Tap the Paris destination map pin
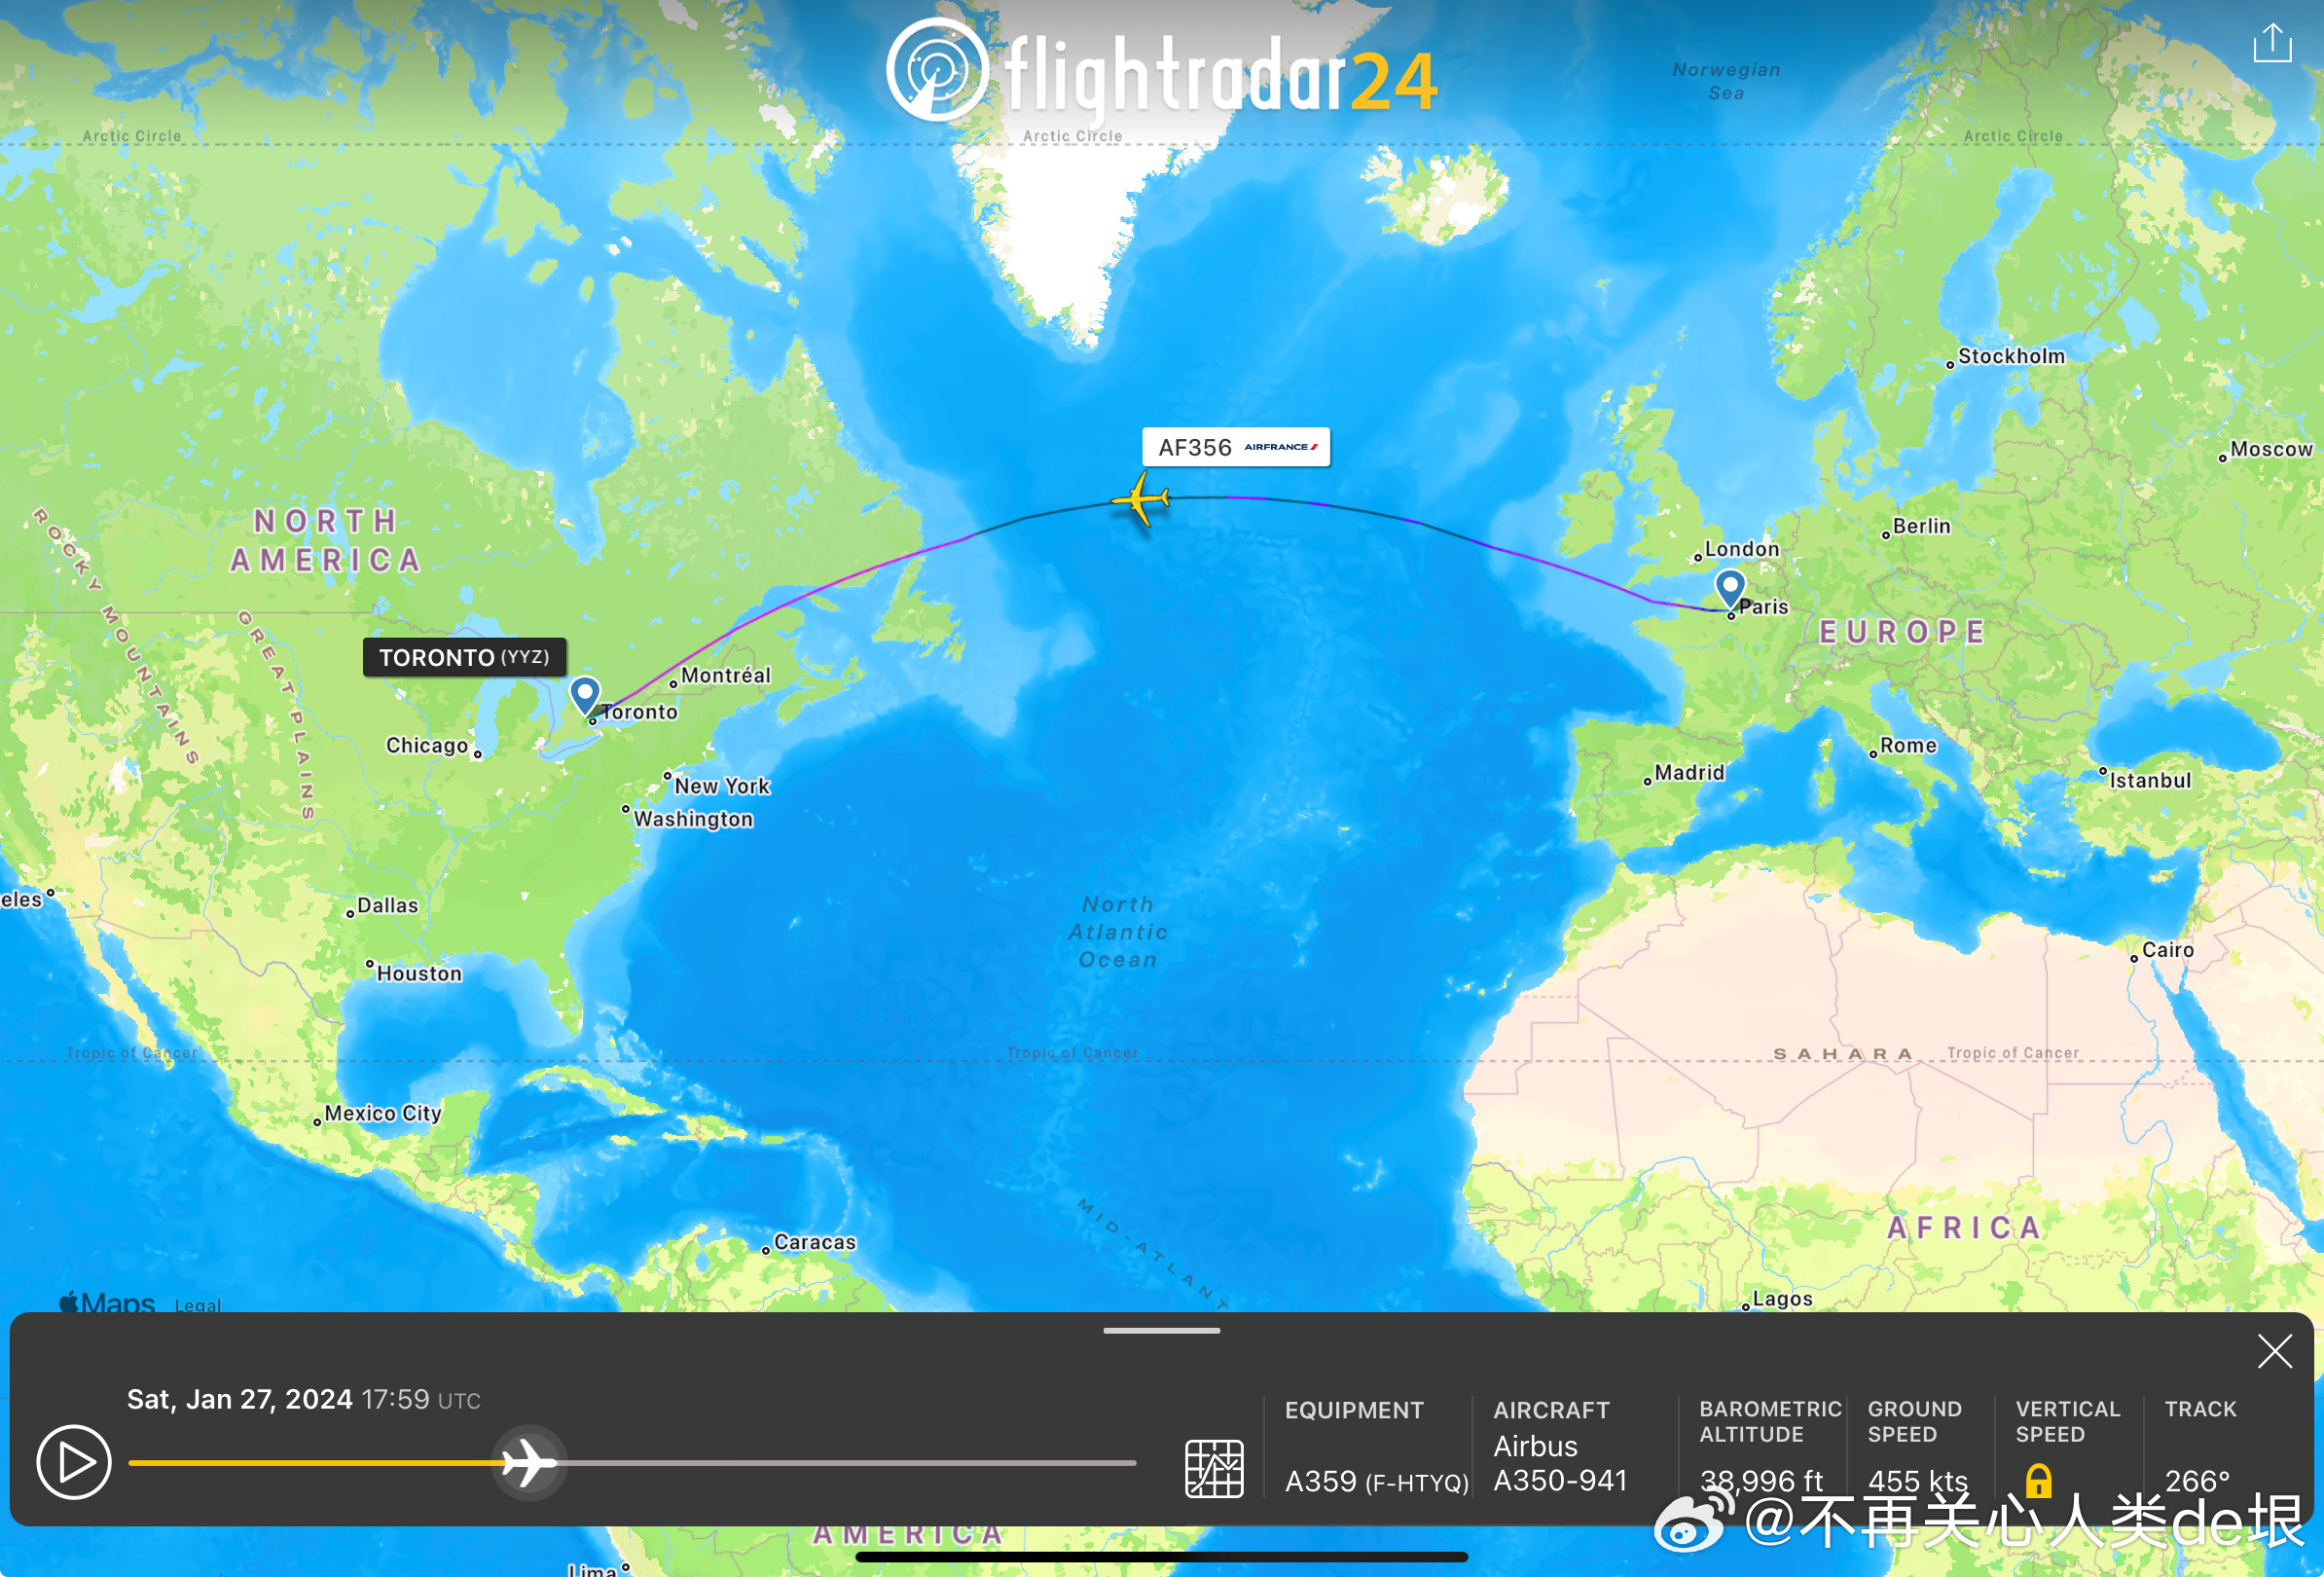The image size is (2324, 1577). coord(1729,585)
